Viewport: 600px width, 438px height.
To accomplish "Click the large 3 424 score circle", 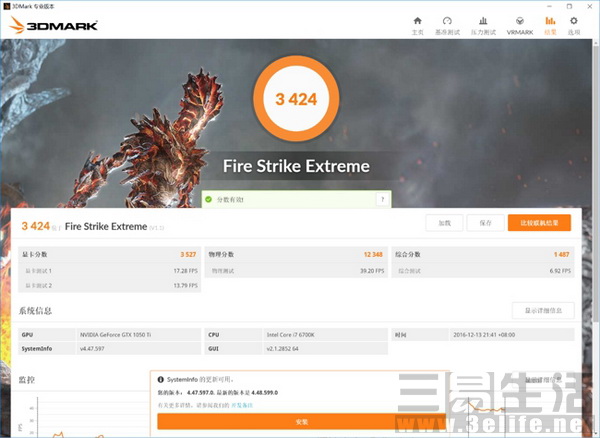I will (x=296, y=99).
